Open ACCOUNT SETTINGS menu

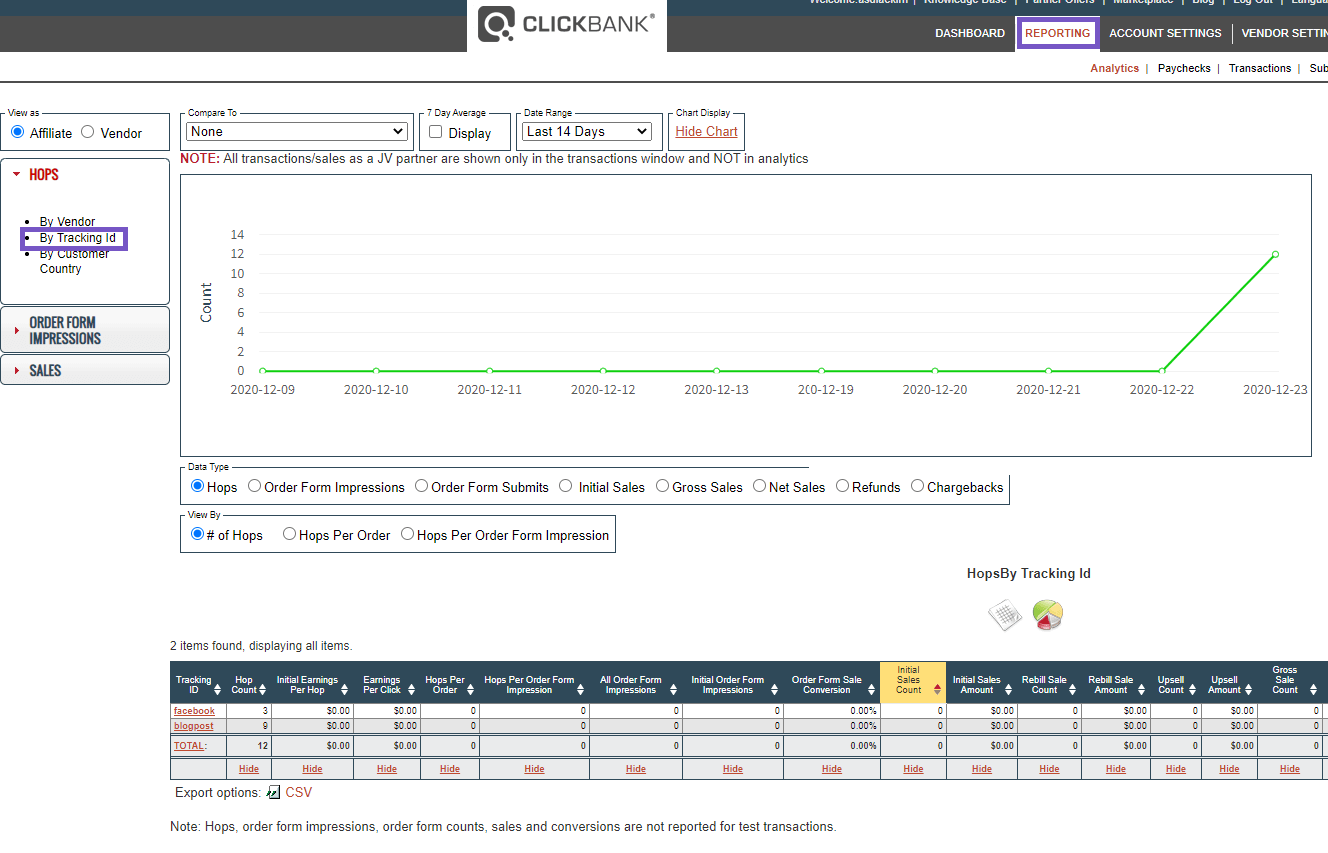pyautogui.click(x=1165, y=33)
